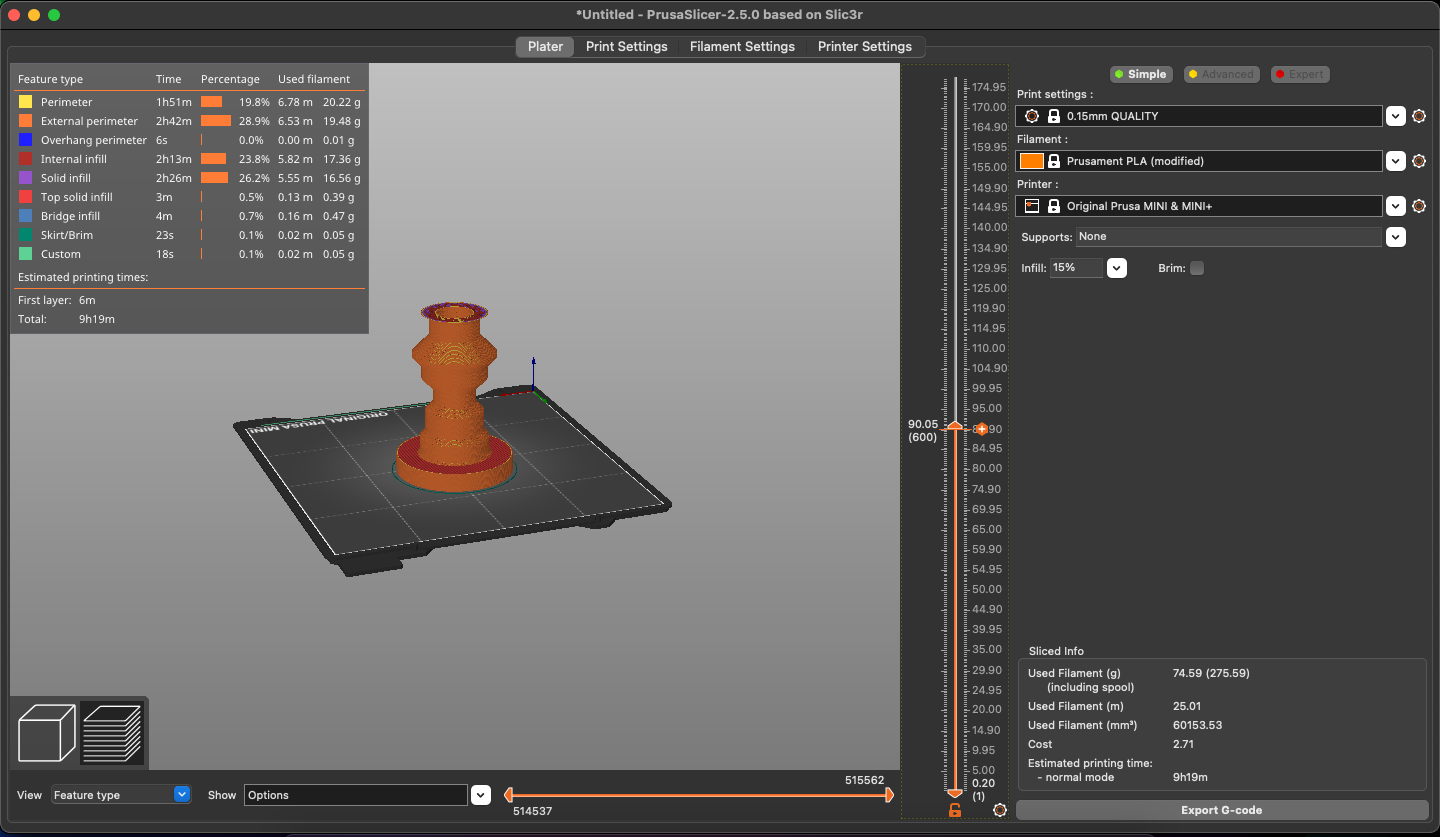Click Export G-code button
1440x837 pixels.
(1222, 810)
